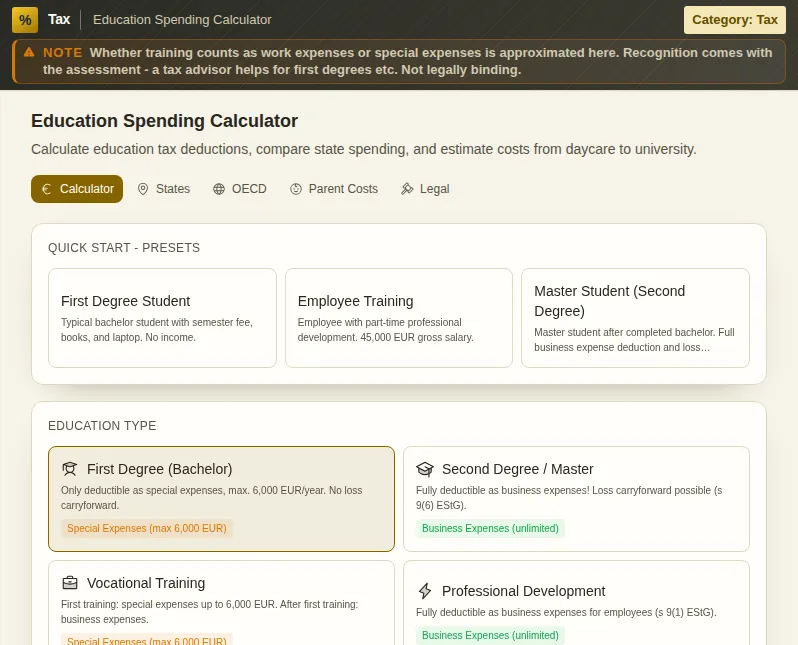Click the map pin icon beside States

pos(143,189)
